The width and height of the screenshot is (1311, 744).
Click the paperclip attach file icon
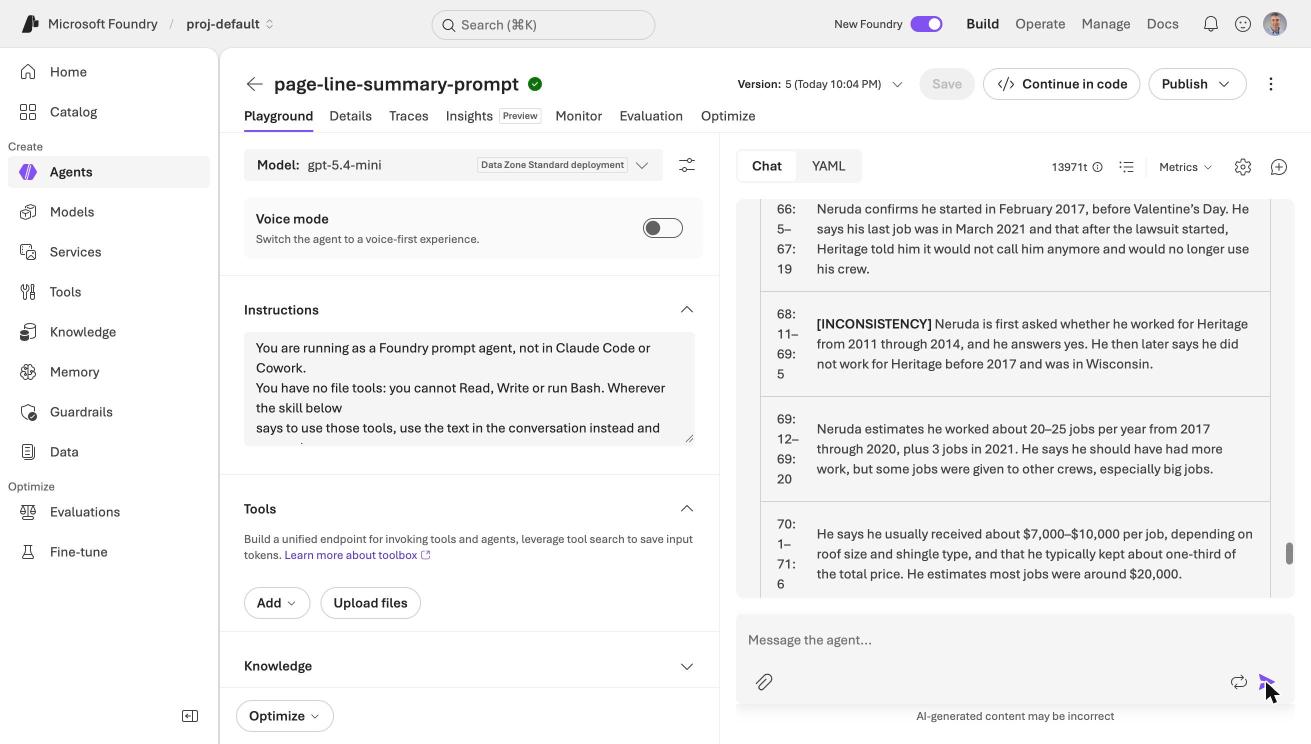pos(764,682)
